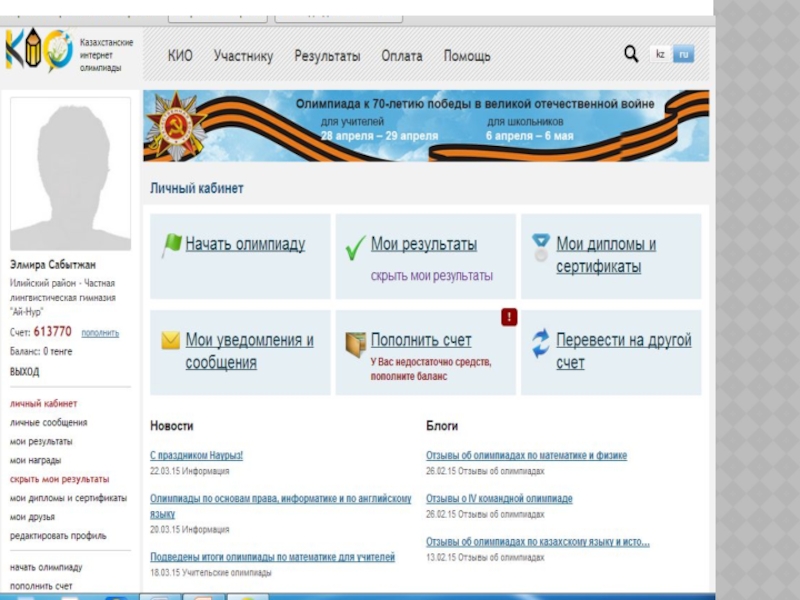Open Перевести на другой счет link
This screenshot has height=600, width=800.
623,351
